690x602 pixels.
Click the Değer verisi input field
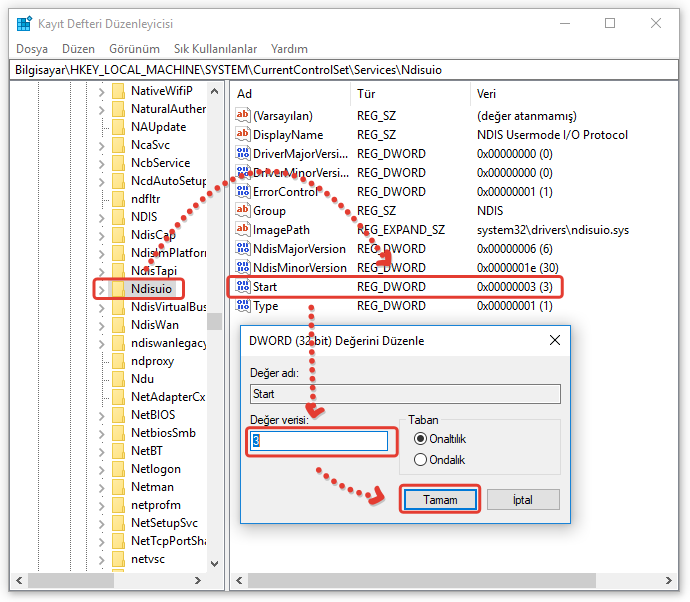pyautogui.click(x=318, y=441)
